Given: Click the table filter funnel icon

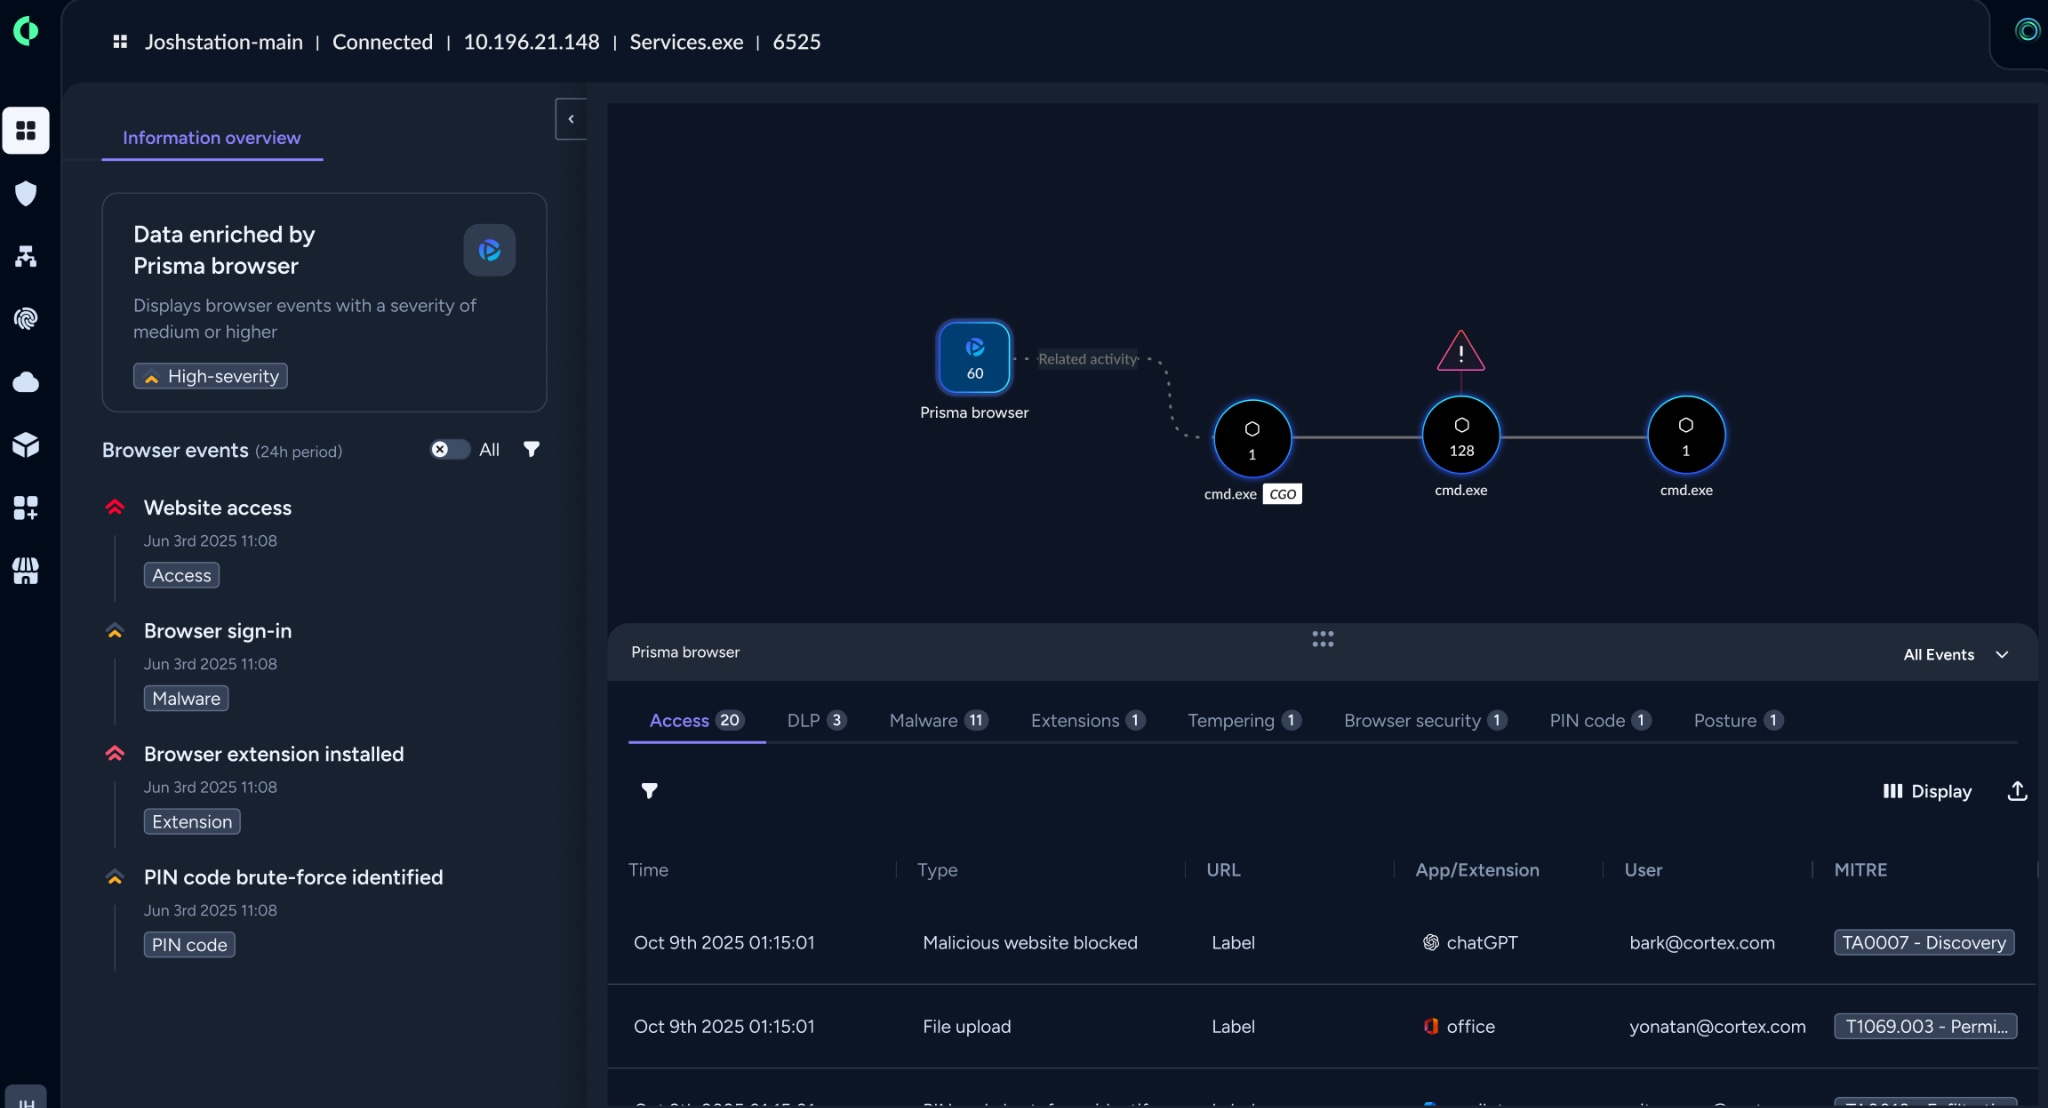Looking at the screenshot, I should coord(649,791).
